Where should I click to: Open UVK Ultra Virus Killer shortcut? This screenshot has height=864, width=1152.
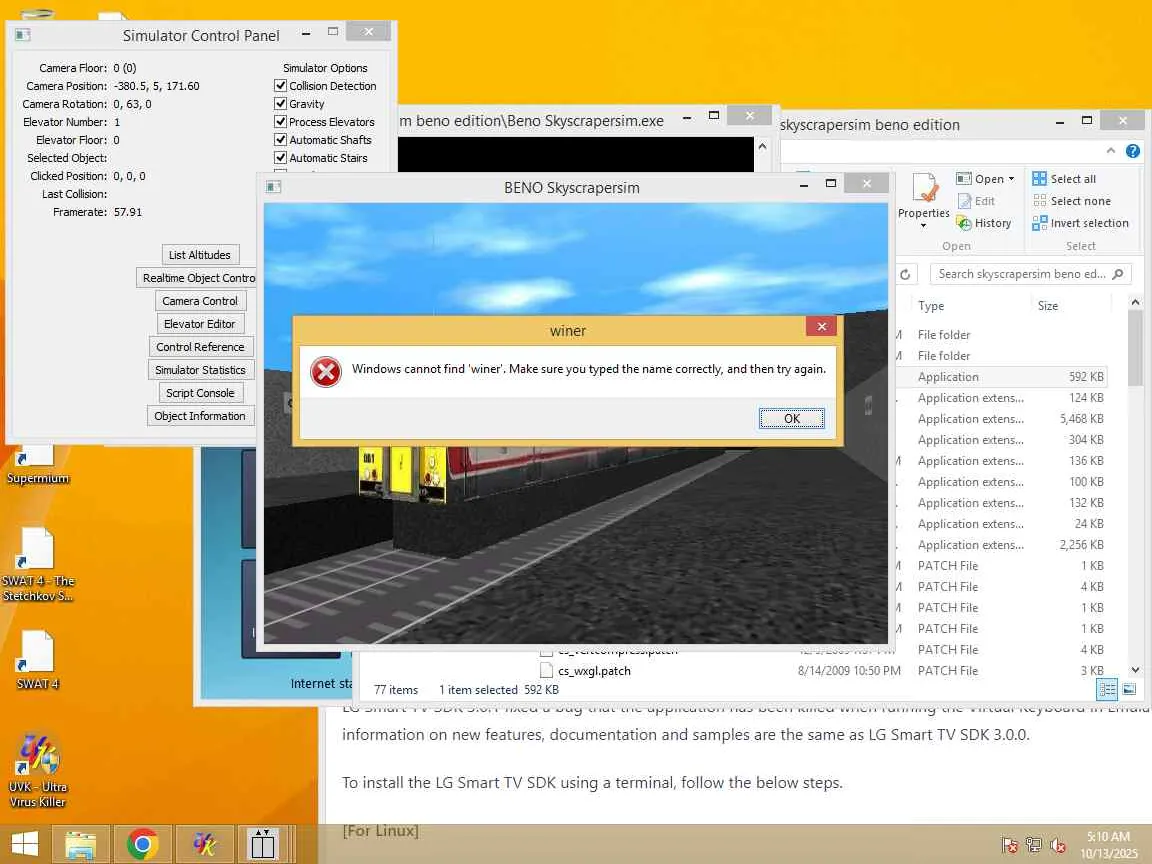37,770
